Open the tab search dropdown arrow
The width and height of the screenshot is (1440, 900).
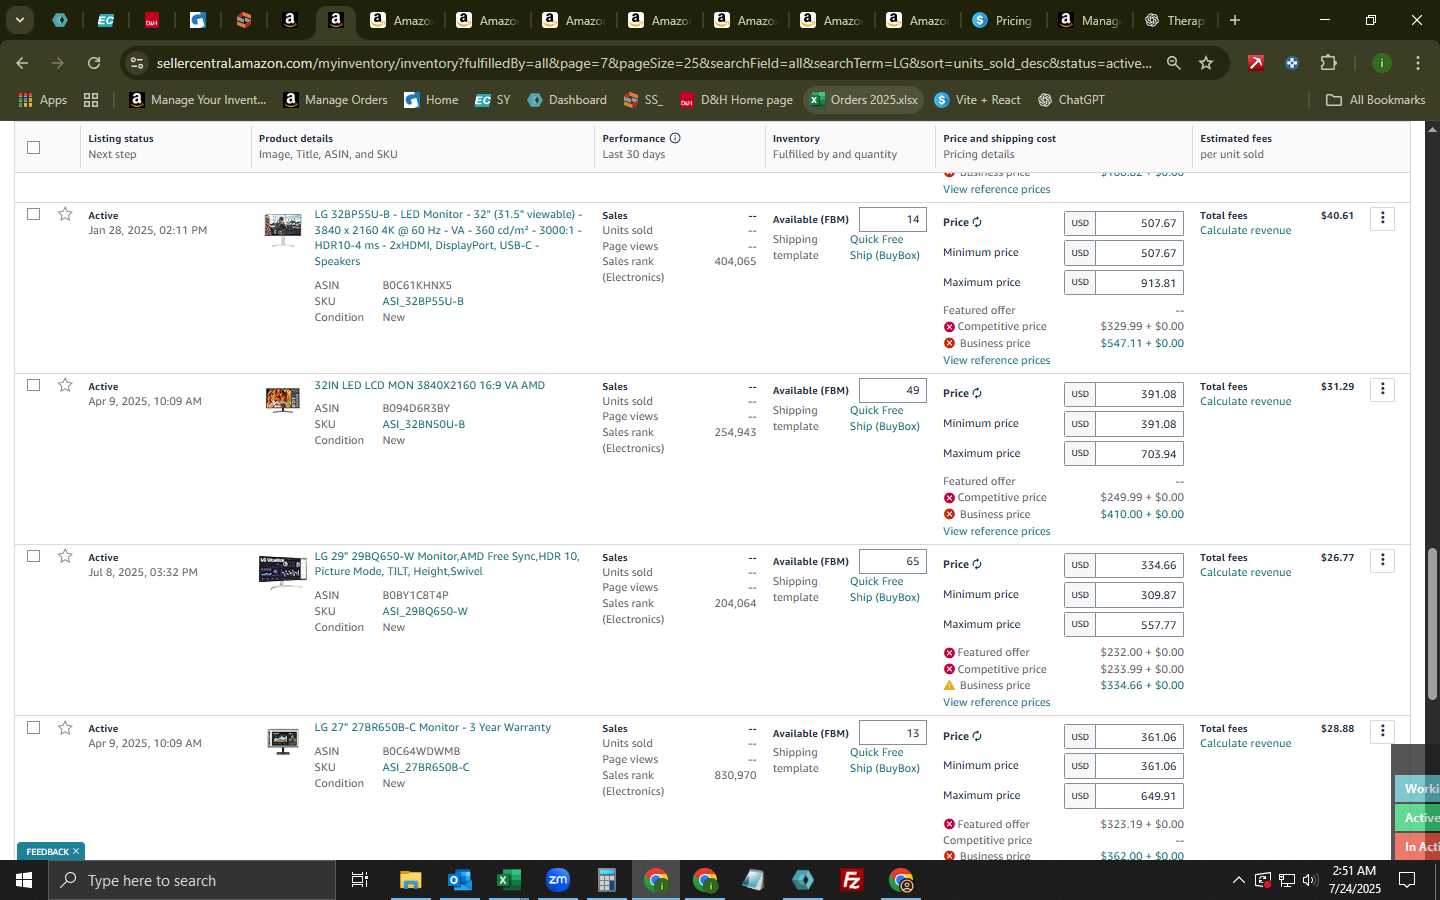pos(19,20)
